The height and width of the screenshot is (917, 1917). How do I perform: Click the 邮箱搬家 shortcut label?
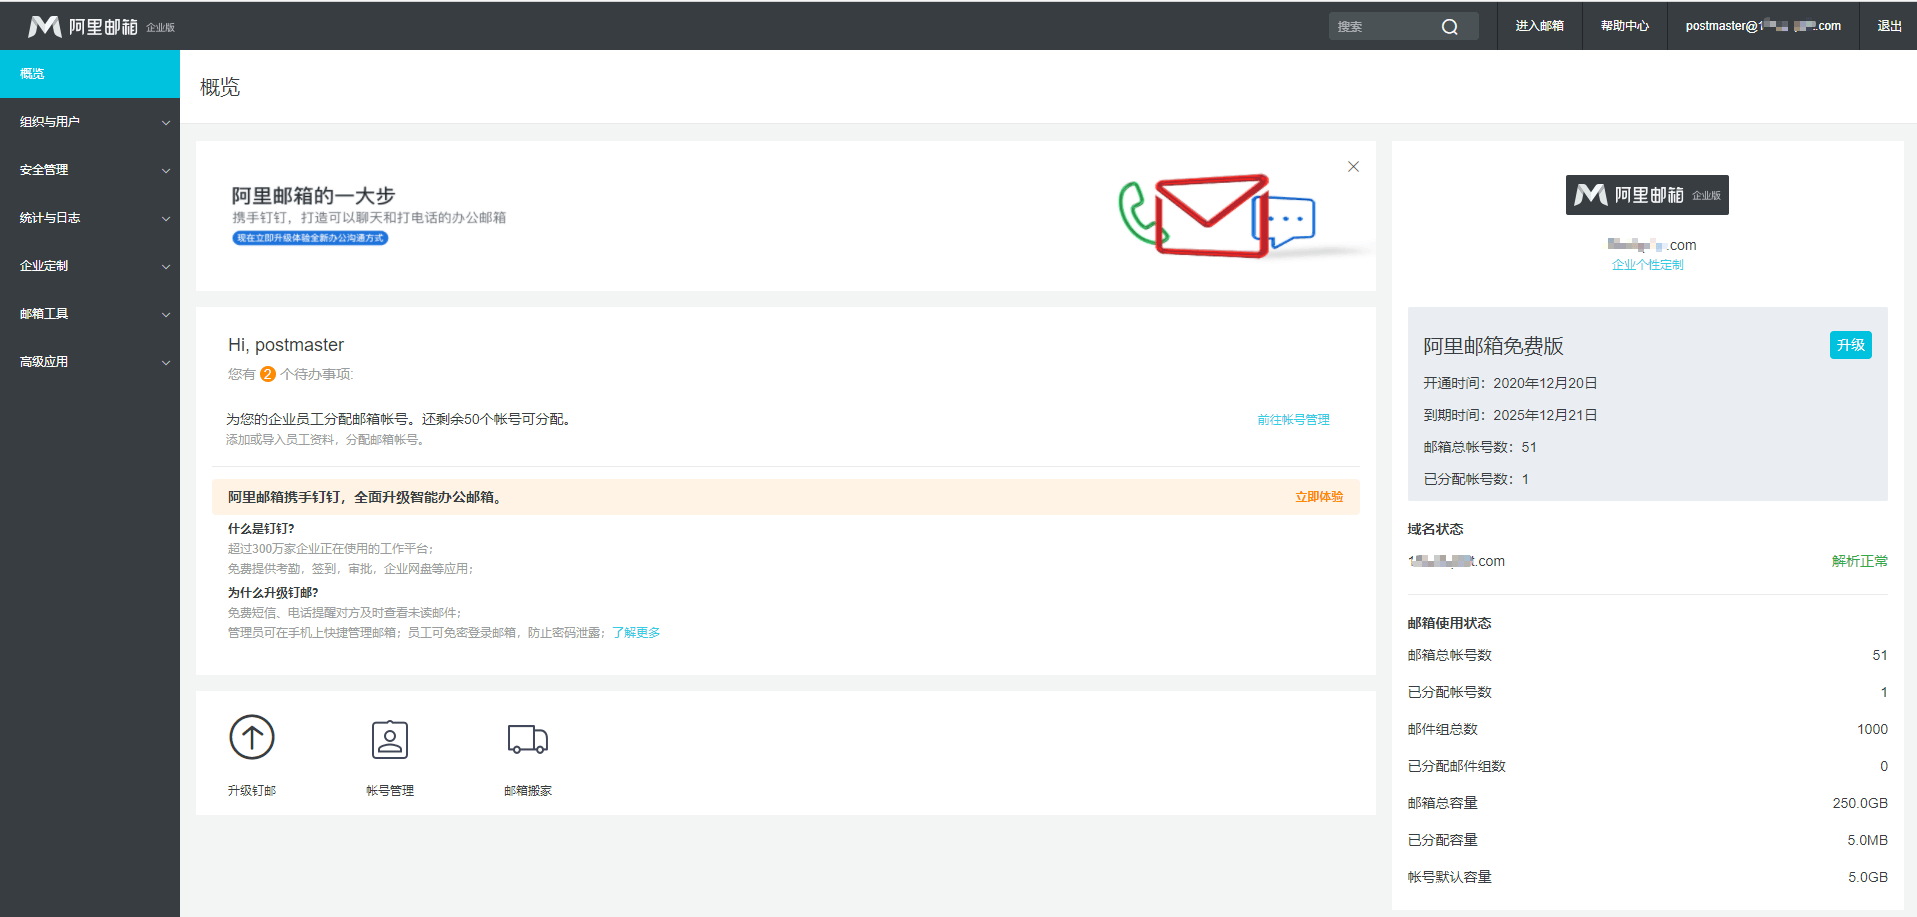[x=528, y=791]
